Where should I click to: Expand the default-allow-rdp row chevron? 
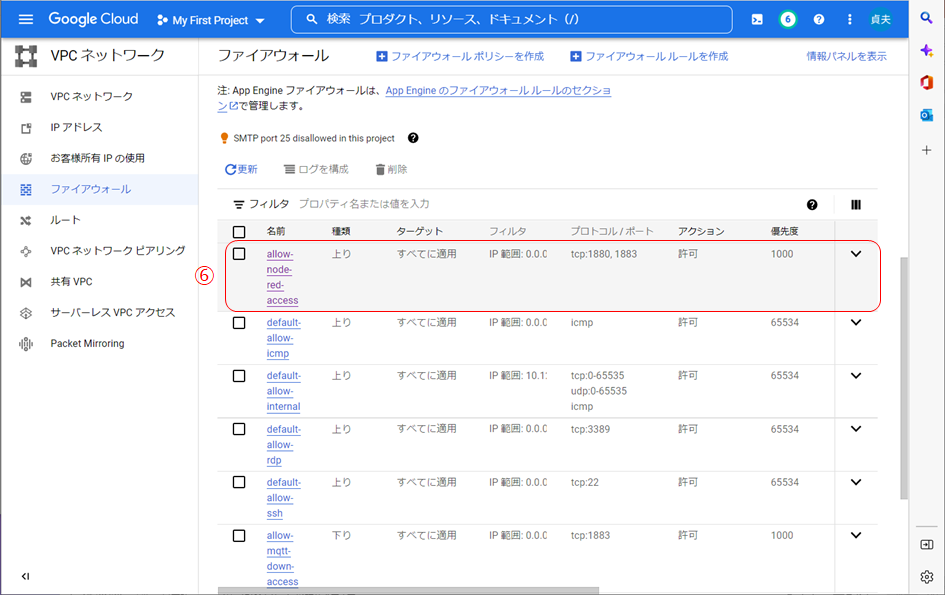(855, 429)
